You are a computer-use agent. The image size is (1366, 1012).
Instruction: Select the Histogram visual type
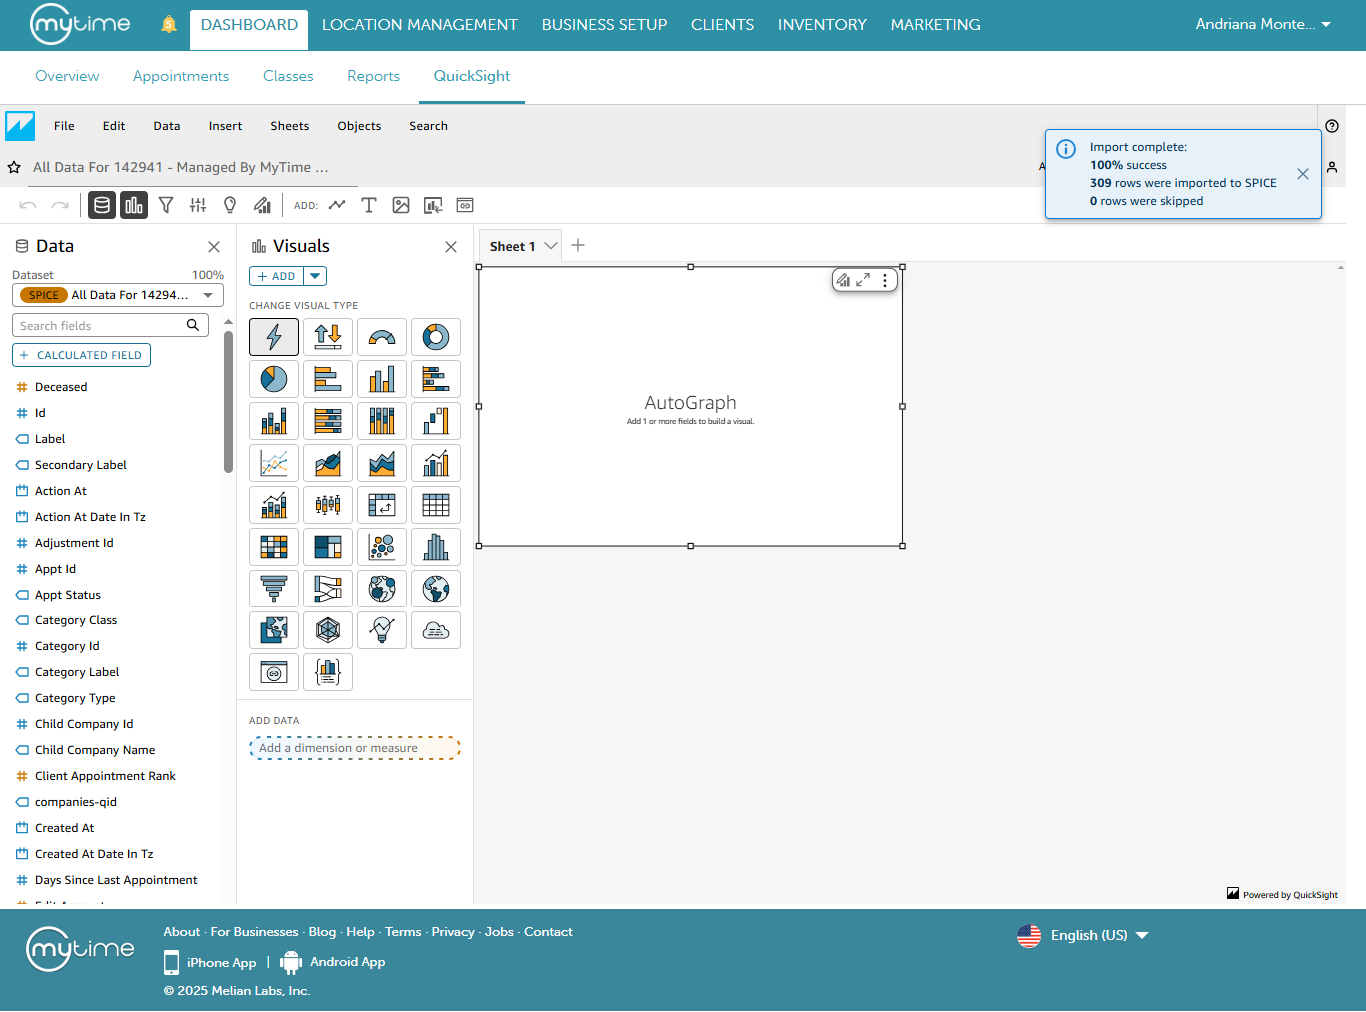[436, 547]
